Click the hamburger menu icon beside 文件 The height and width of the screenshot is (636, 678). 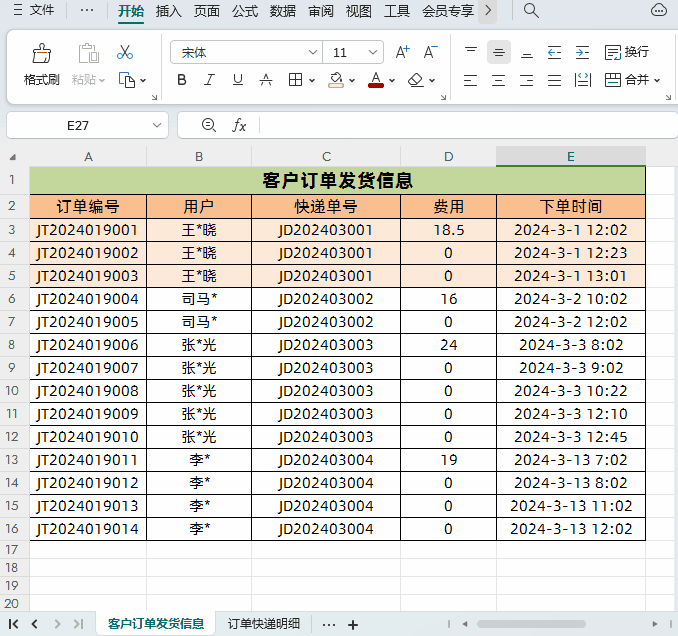[18, 10]
